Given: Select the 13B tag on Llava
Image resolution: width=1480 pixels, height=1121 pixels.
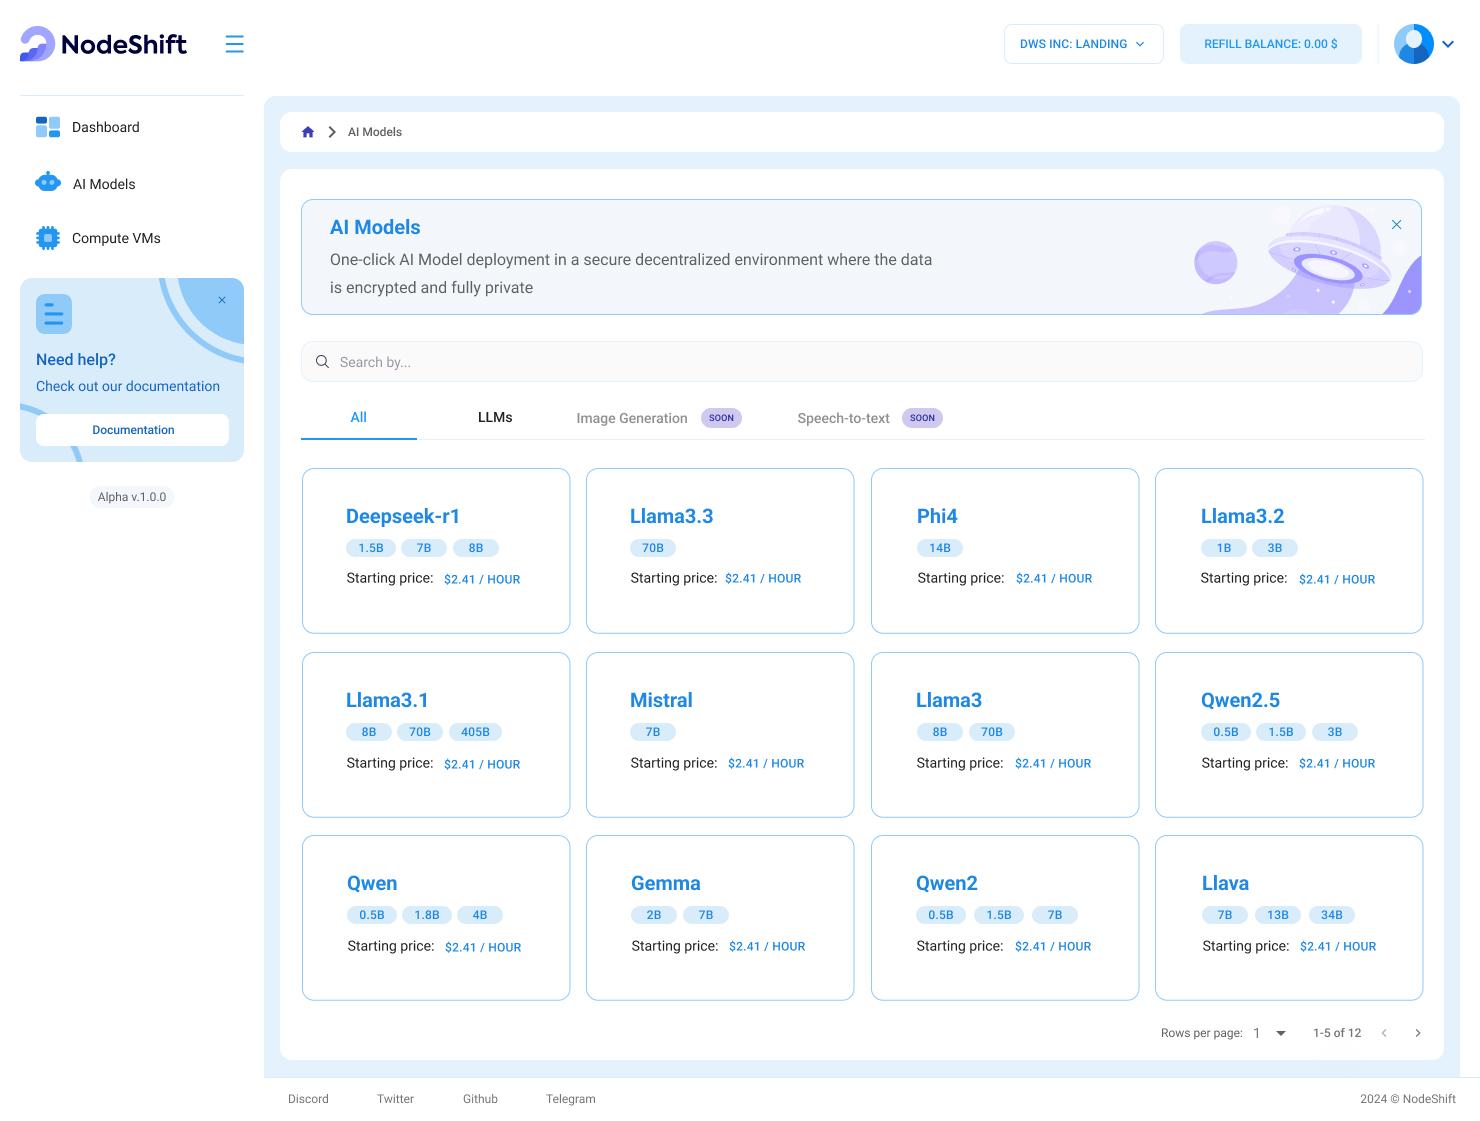Looking at the screenshot, I should (1278, 915).
